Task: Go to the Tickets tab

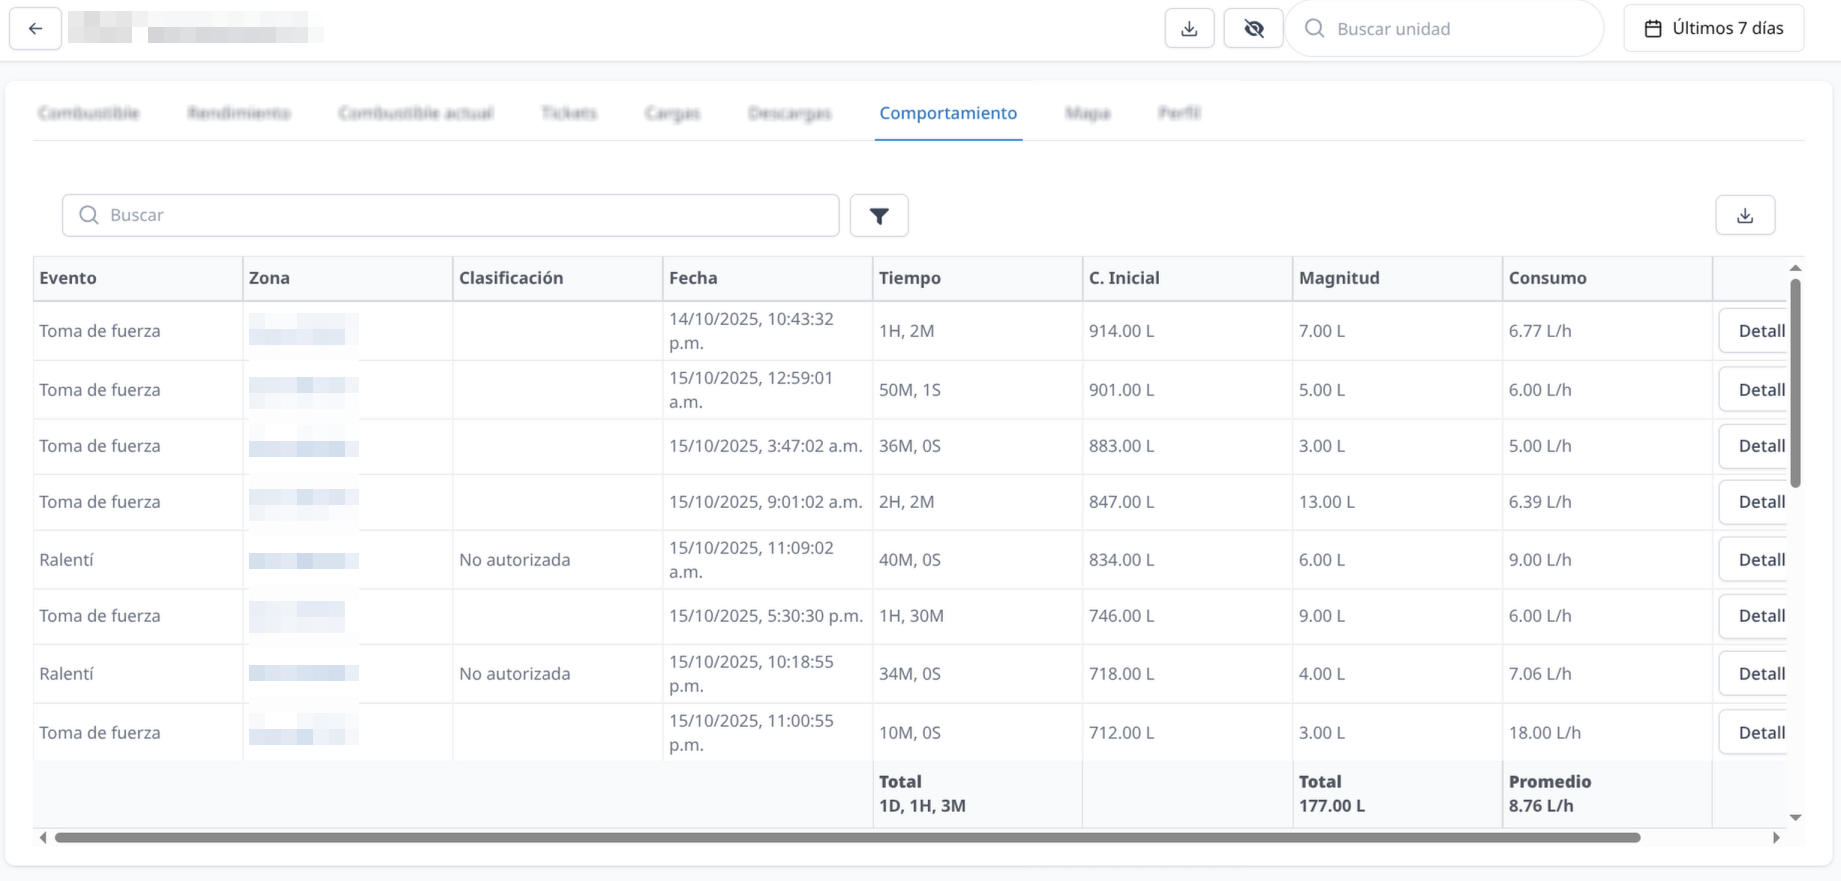Action: coord(569,113)
